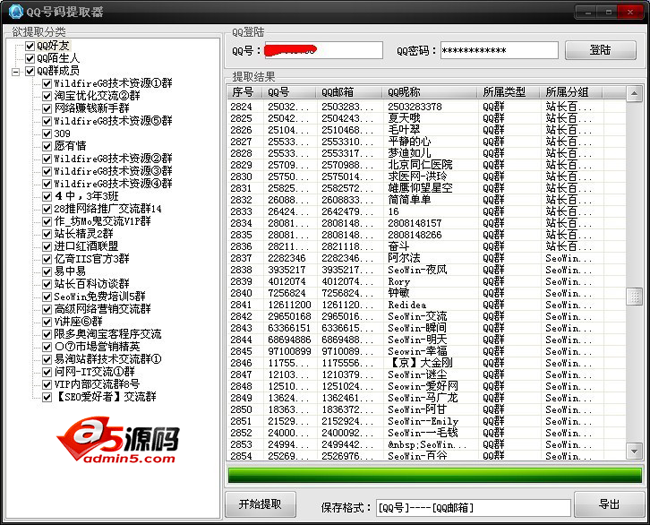The image size is (650, 525).
Task: Uncheck 淘宝优化交流②群 checkbox
Action: [47, 96]
